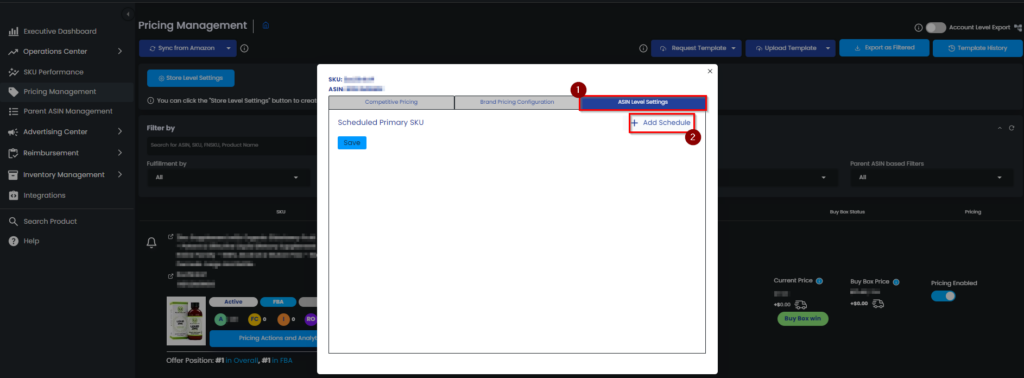1024x378 pixels.
Task: Click the shipping truck icon under Buy Box Price
Action: (x=878, y=304)
